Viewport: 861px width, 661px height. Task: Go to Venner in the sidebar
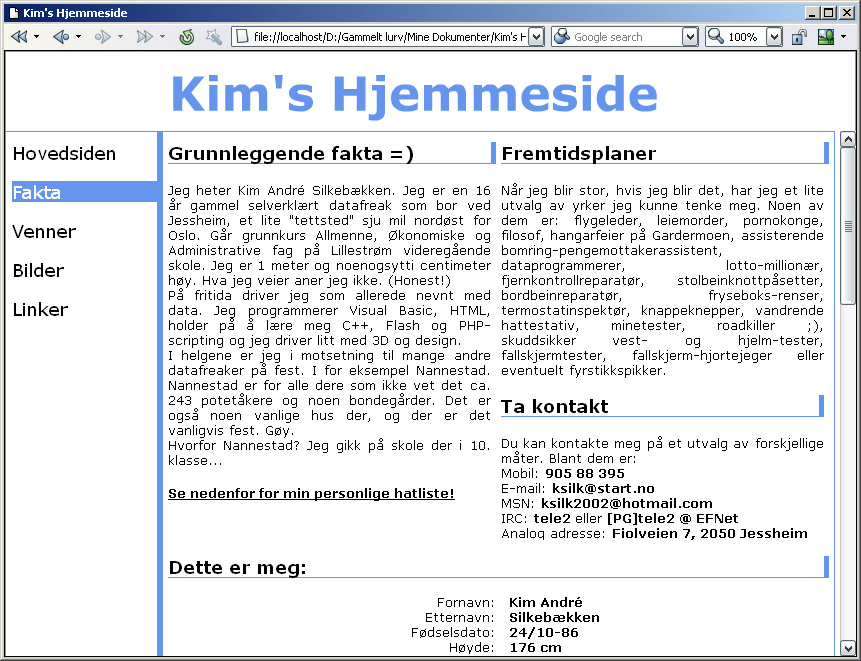click(x=44, y=231)
